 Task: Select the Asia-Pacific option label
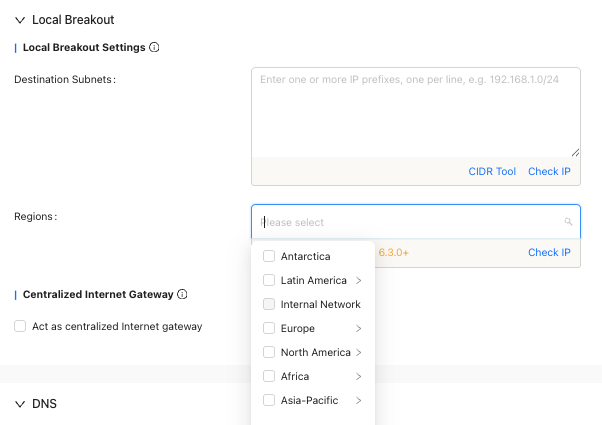coord(309,400)
